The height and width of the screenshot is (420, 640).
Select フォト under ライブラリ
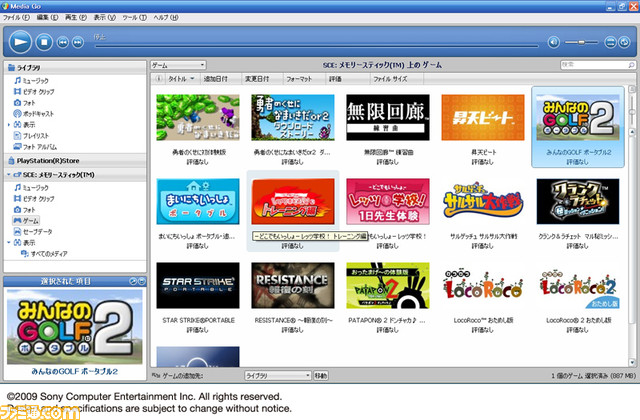coord(24,102)
